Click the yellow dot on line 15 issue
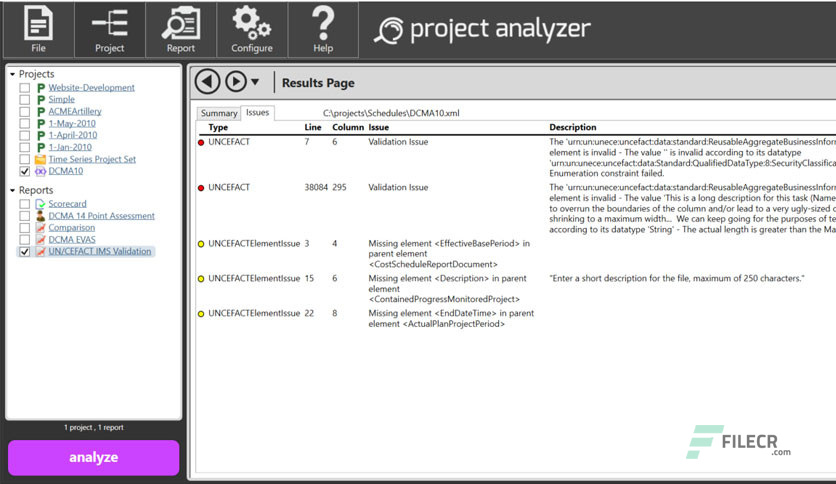 (x=201, y=279)
